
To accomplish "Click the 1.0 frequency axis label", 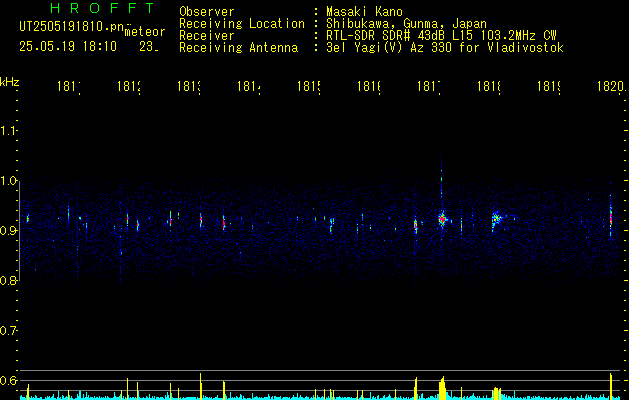I will tap(9, 181).
